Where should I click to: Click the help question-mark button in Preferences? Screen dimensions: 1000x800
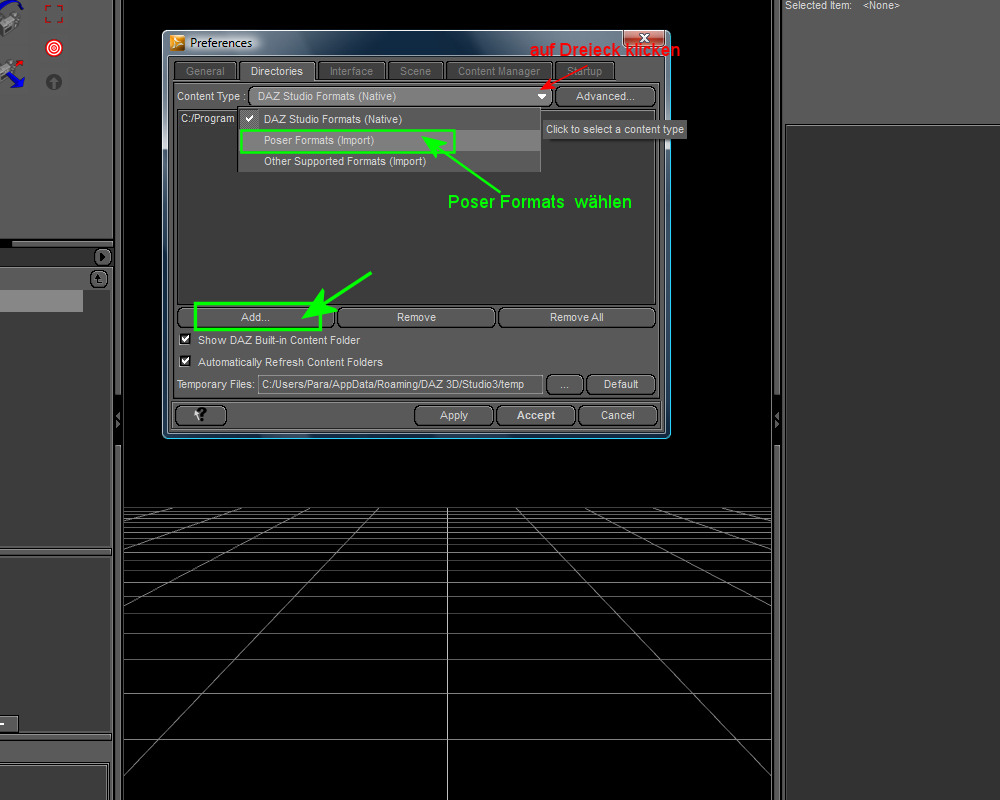click(x=201, y=415)
